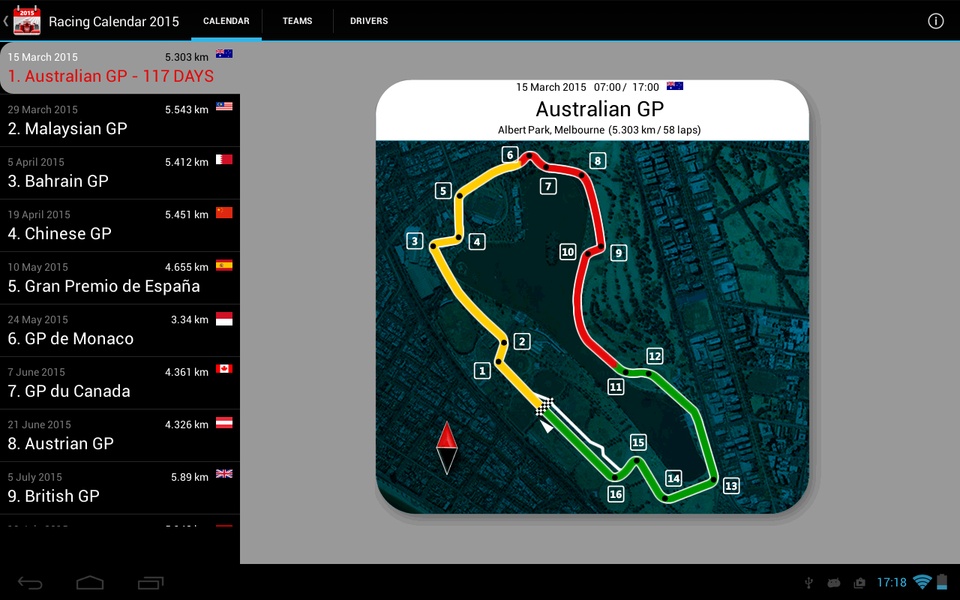
Task: Click turn 9 marker on track
Action: [x=618, y=252]
